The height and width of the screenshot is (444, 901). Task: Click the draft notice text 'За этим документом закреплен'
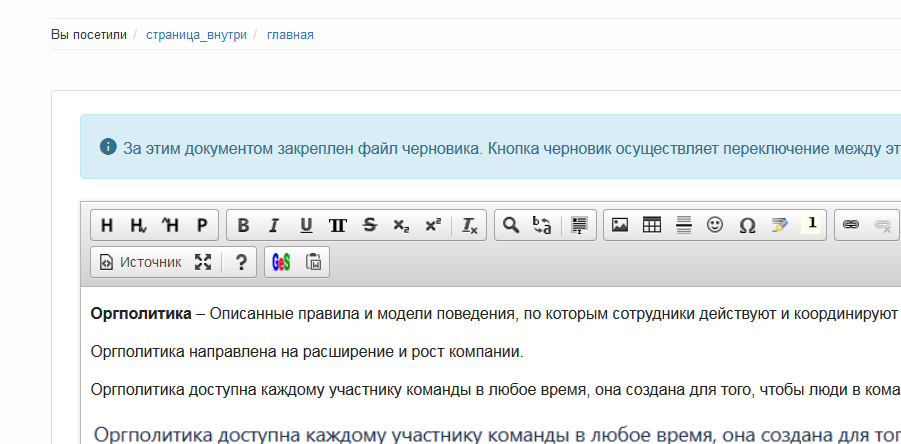(x=238, y=149)
